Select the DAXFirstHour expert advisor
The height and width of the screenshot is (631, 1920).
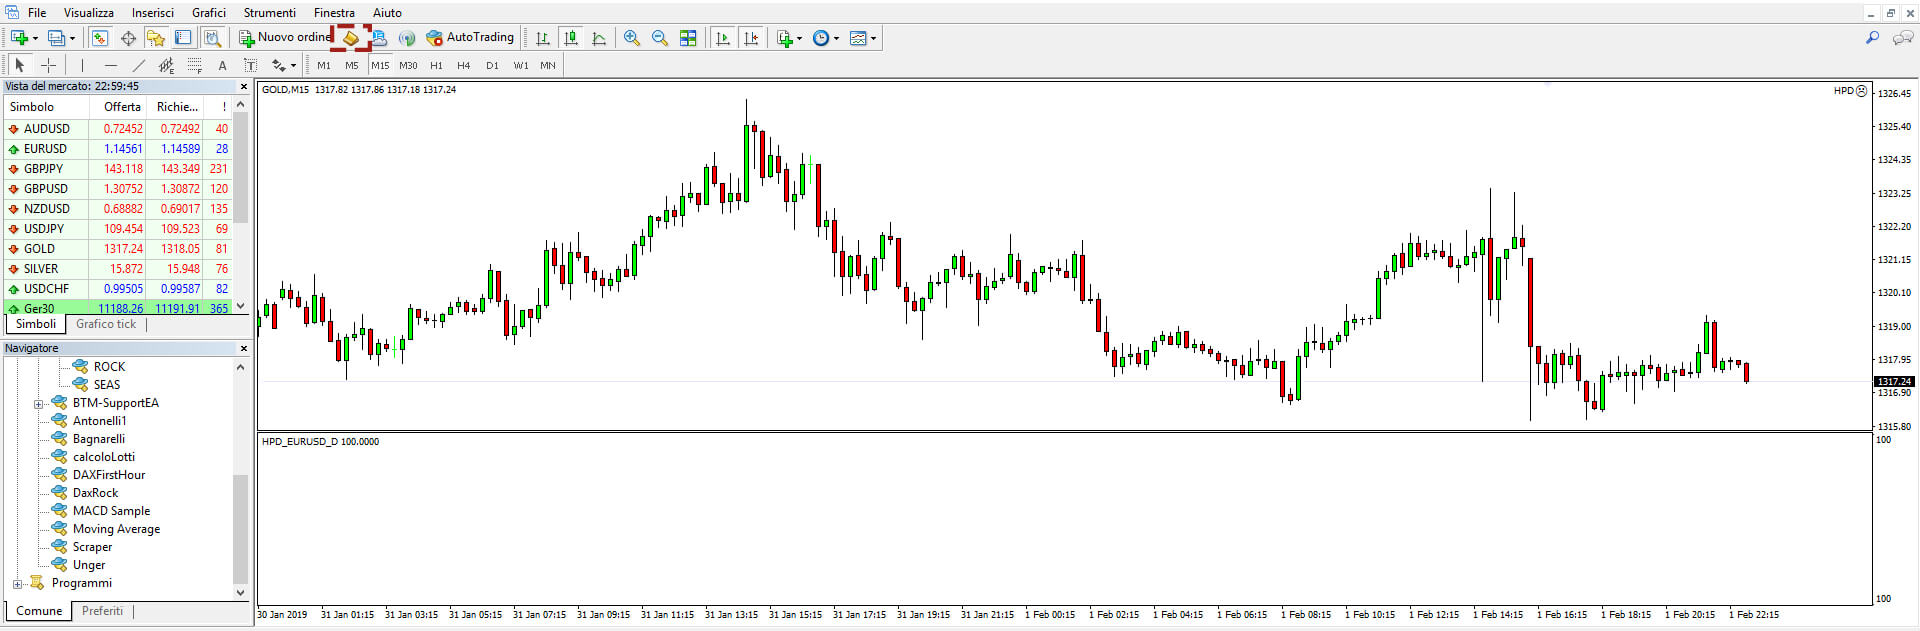tap(108, 475)
